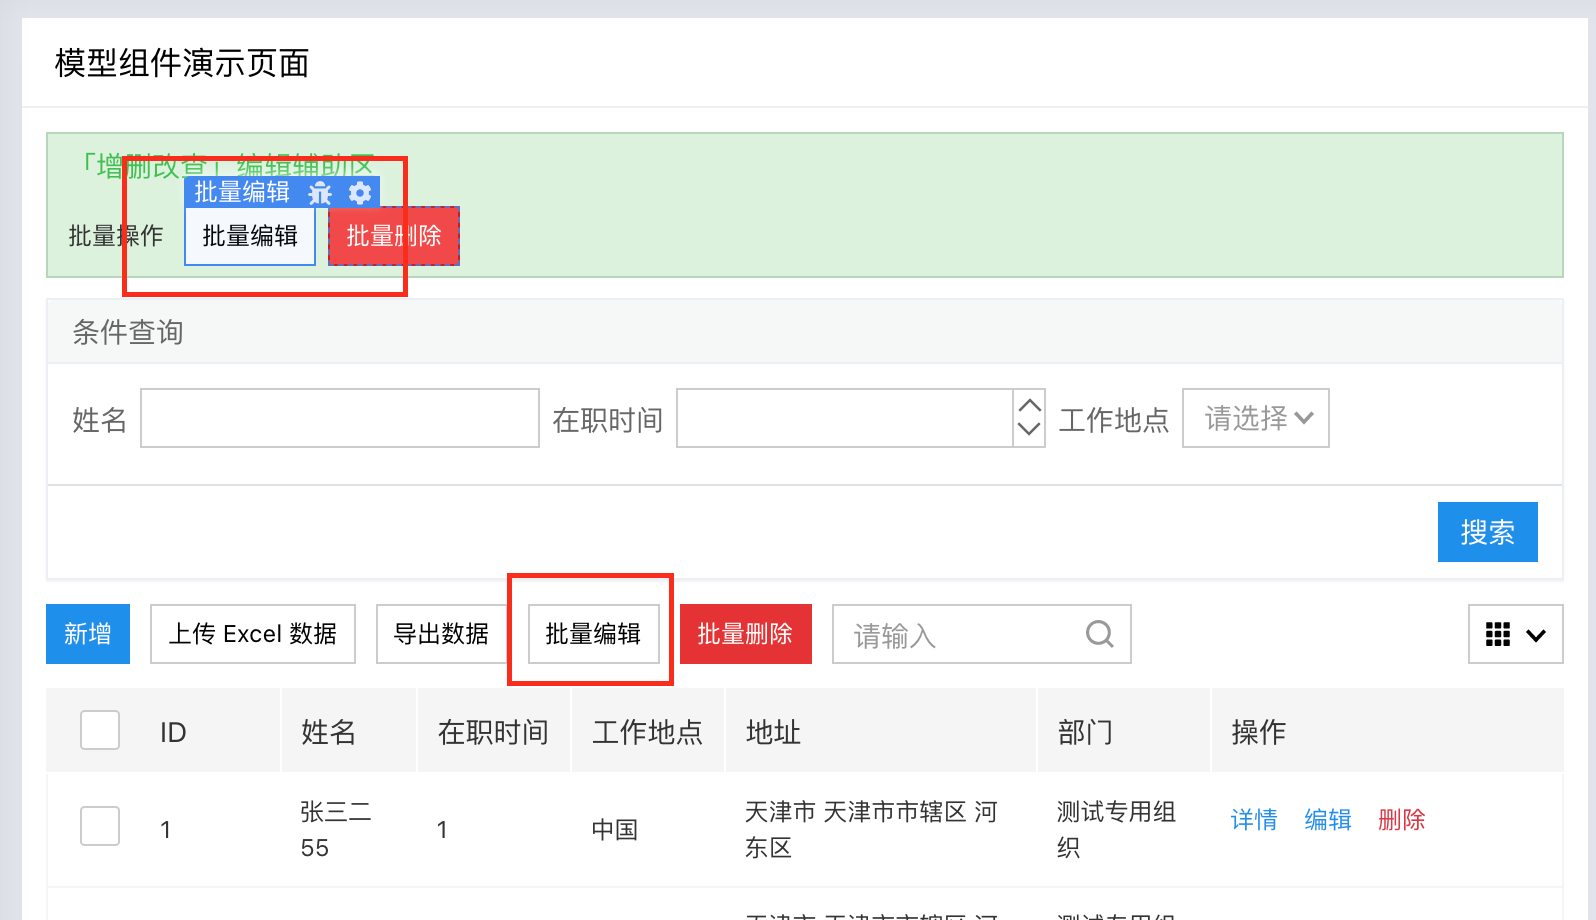Image resolution: width=1596 pixels, height=920 pixels.
Task: Click 编辑 link for row 张三二 55
Action: (1328, 820)
